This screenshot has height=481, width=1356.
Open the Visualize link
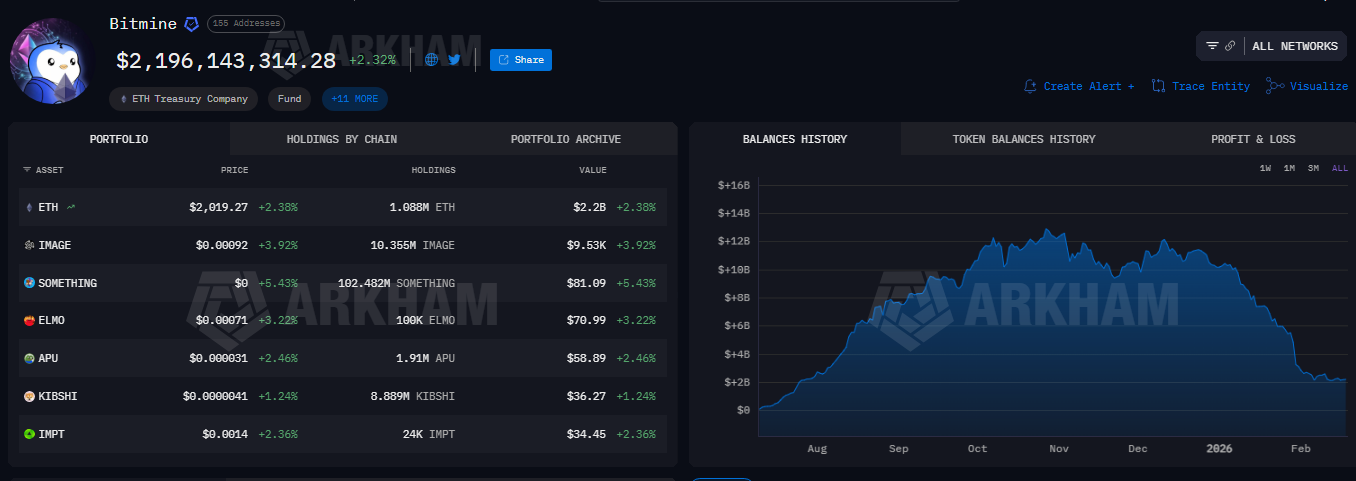1319,86
